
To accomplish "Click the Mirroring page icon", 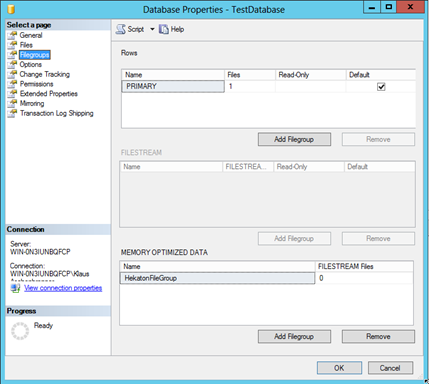I will click(12, 103).
